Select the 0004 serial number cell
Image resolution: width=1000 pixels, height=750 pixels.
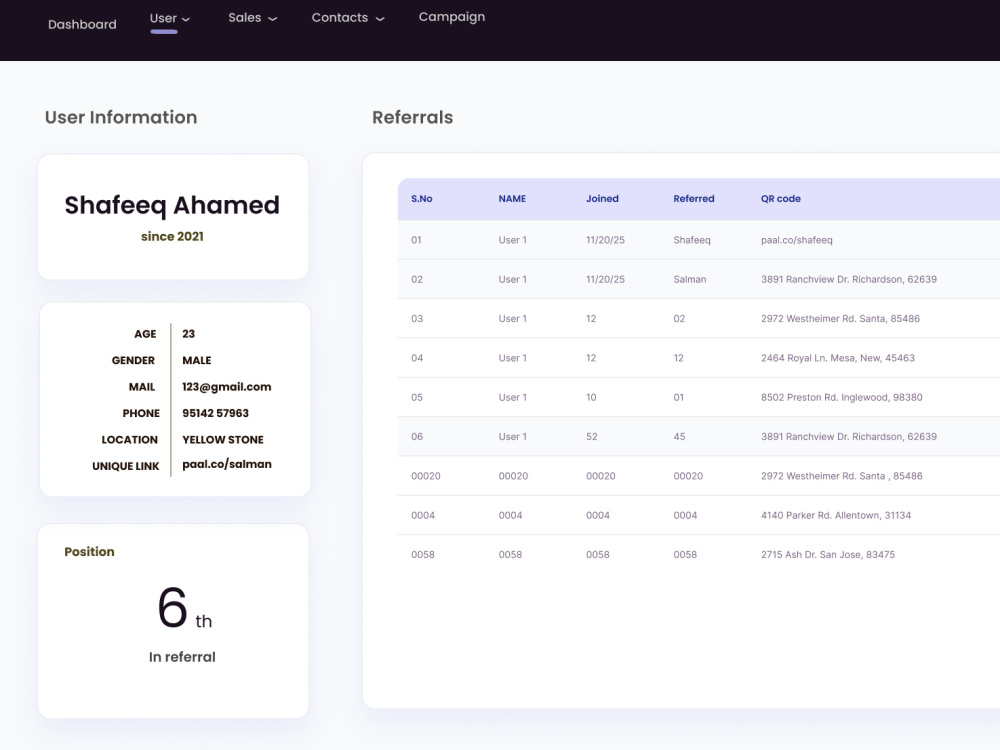[423, 515]
